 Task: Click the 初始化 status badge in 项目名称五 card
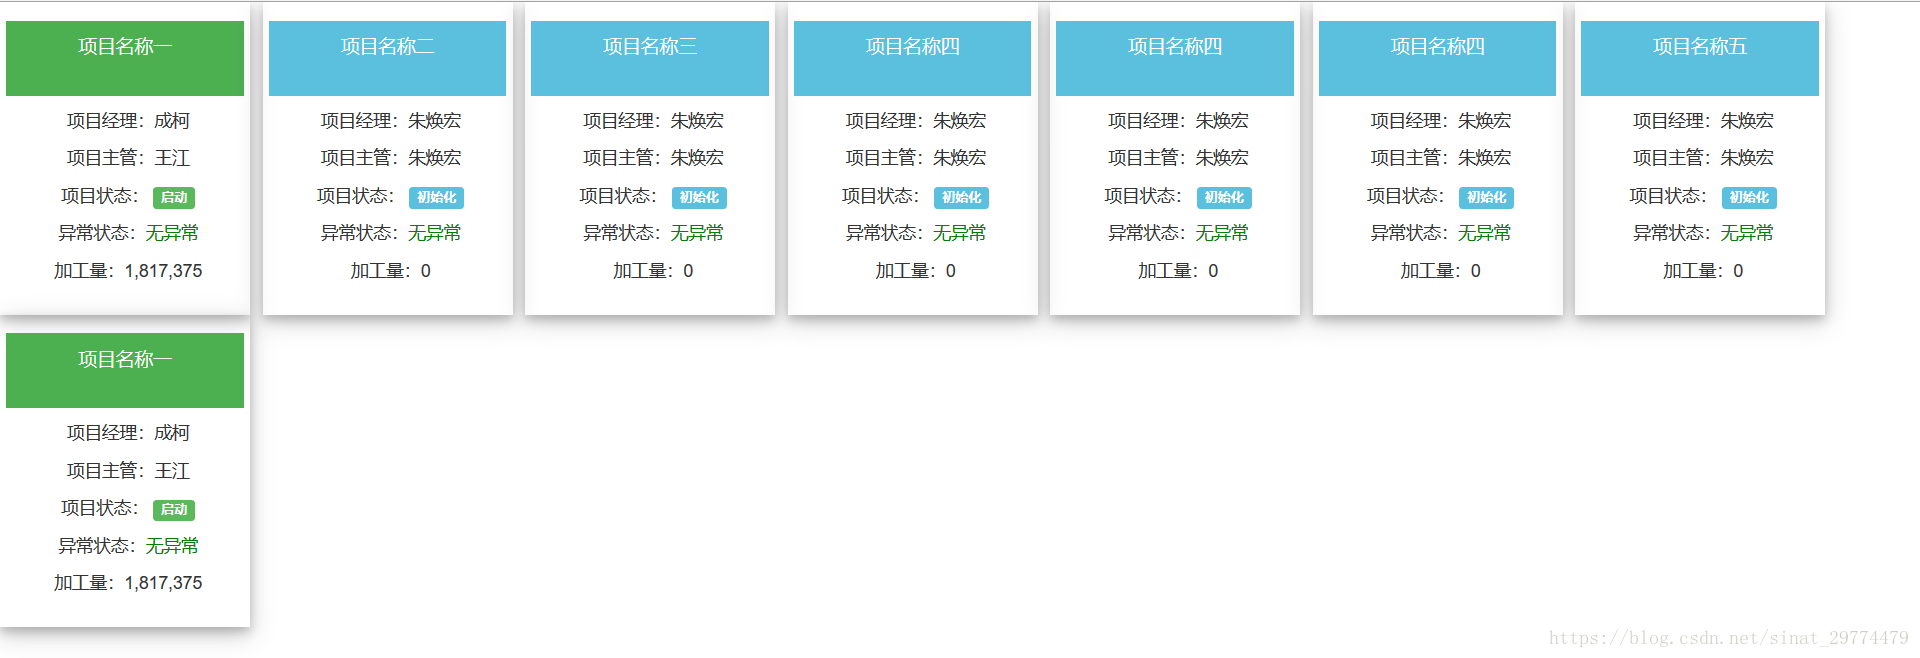[x=1749, y=198]
